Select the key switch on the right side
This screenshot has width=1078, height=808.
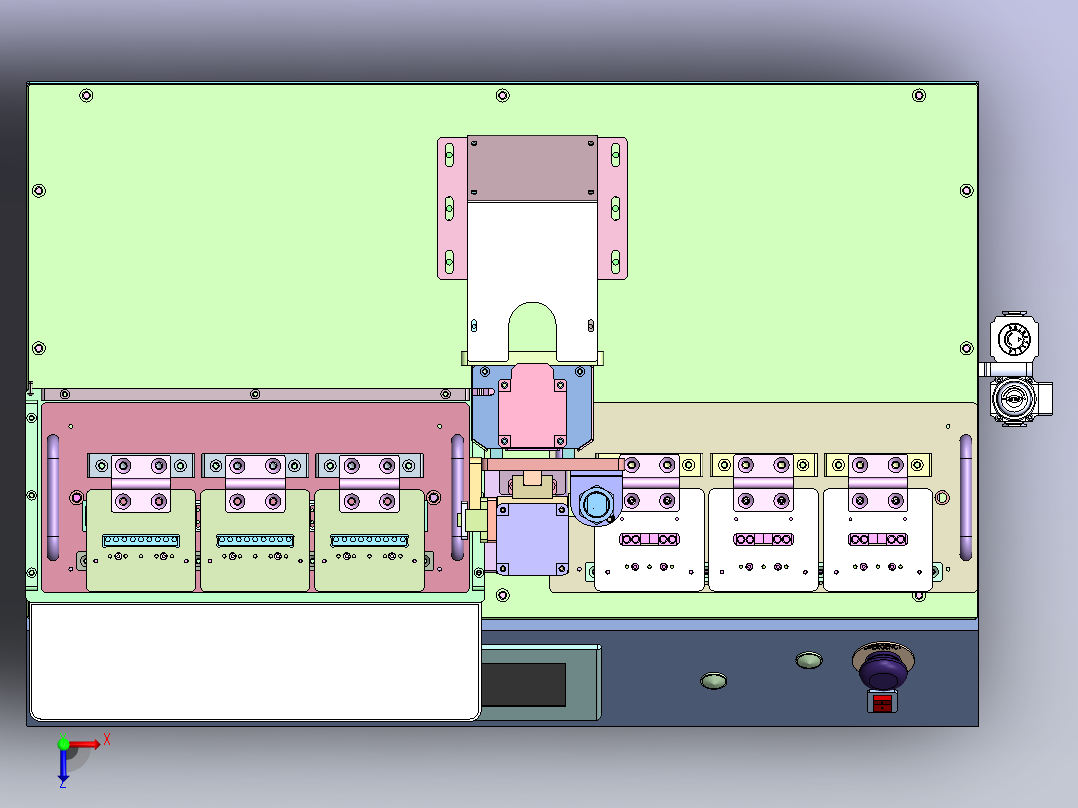pos(1015,400)
